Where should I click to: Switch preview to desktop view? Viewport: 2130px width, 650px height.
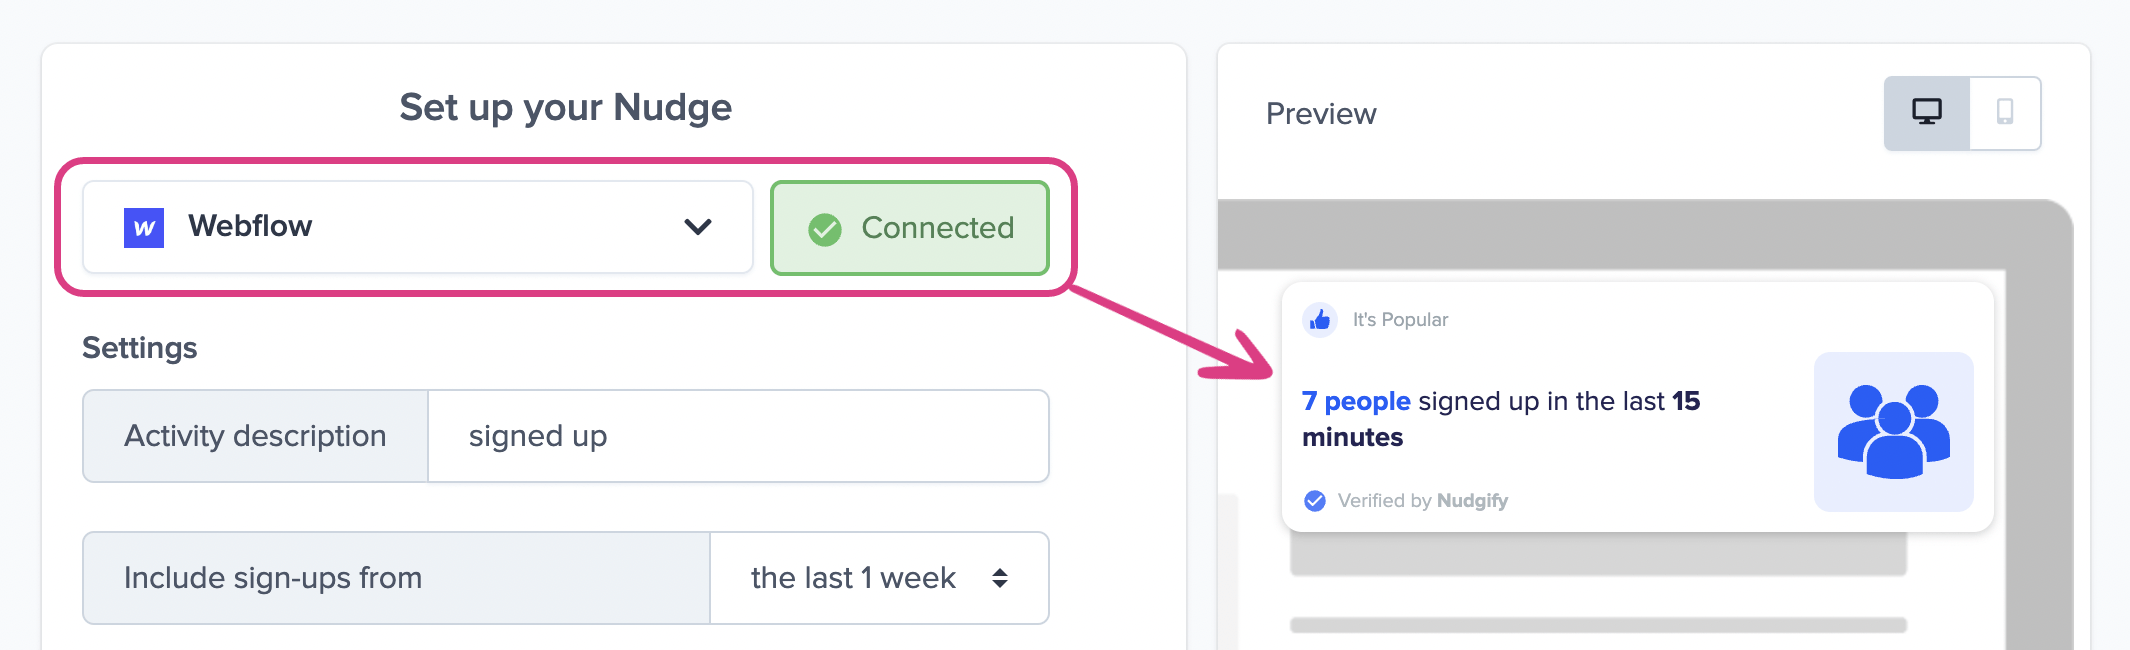[x=1927, y=113]
